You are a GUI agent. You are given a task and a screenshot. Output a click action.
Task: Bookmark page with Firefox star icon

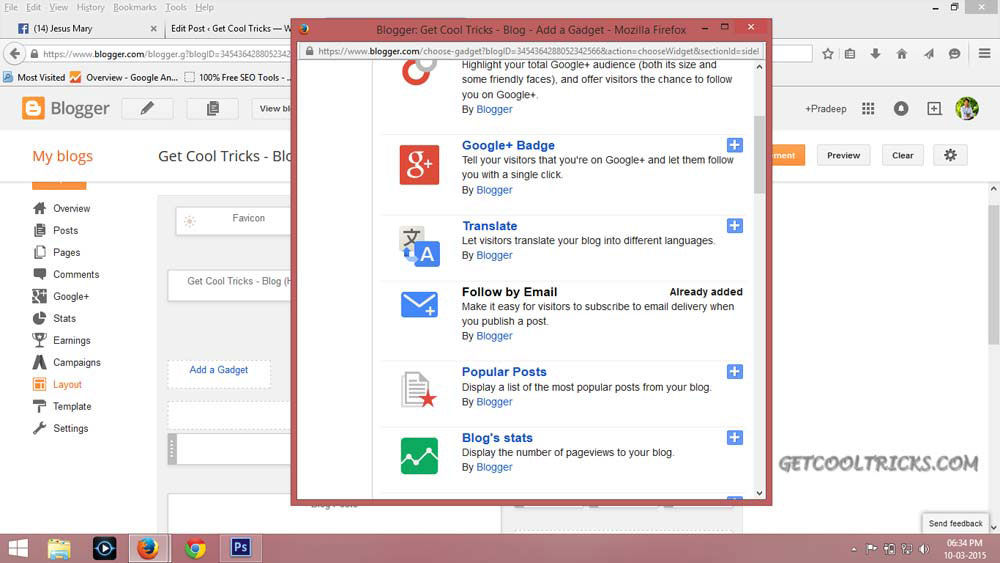click(828, 54)
